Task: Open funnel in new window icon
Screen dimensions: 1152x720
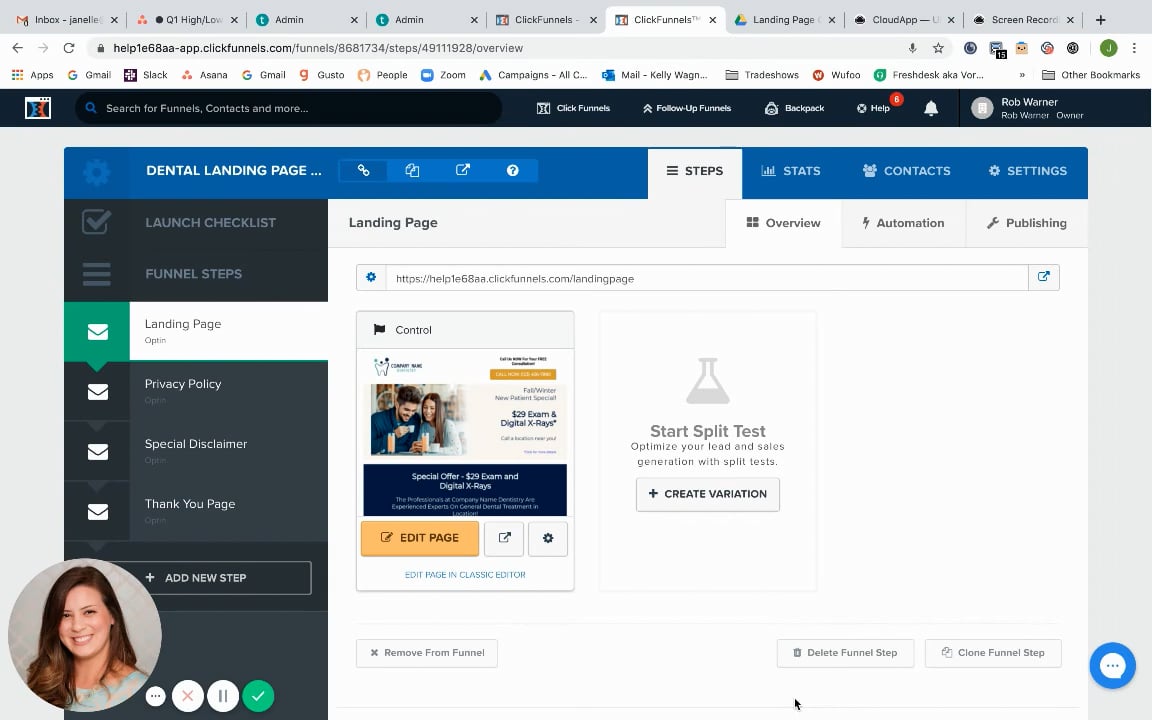Action: (x=462, y=170)
